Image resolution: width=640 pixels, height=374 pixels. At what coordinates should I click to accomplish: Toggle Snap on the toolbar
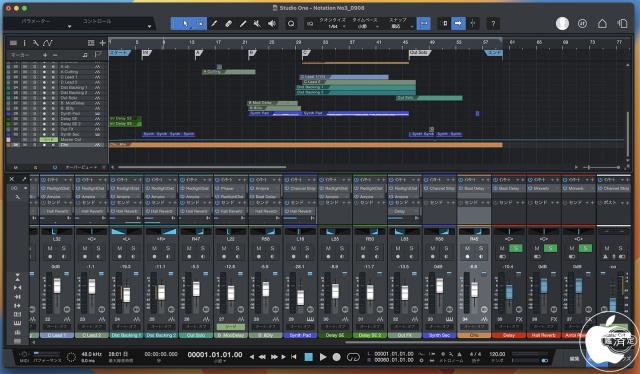424,24
